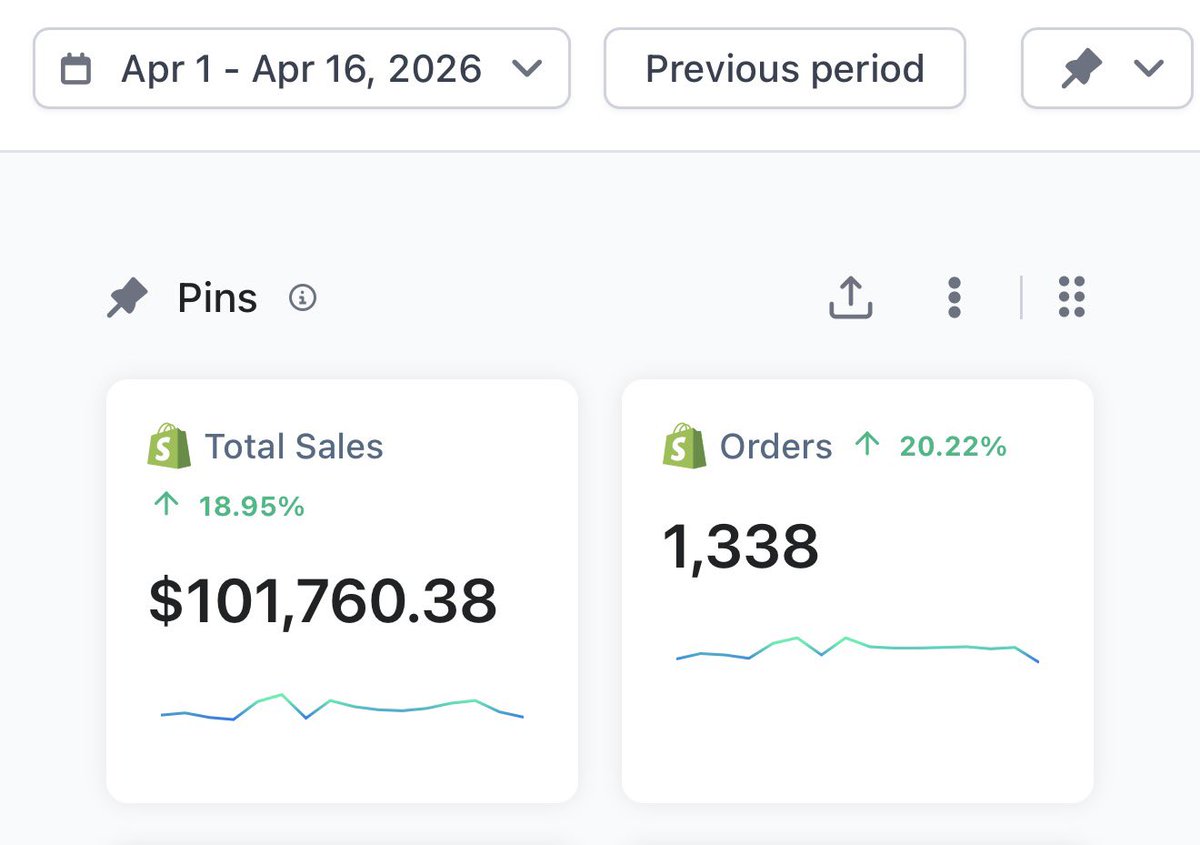Click the six-dot grid layout icon

coord(1071,297)
